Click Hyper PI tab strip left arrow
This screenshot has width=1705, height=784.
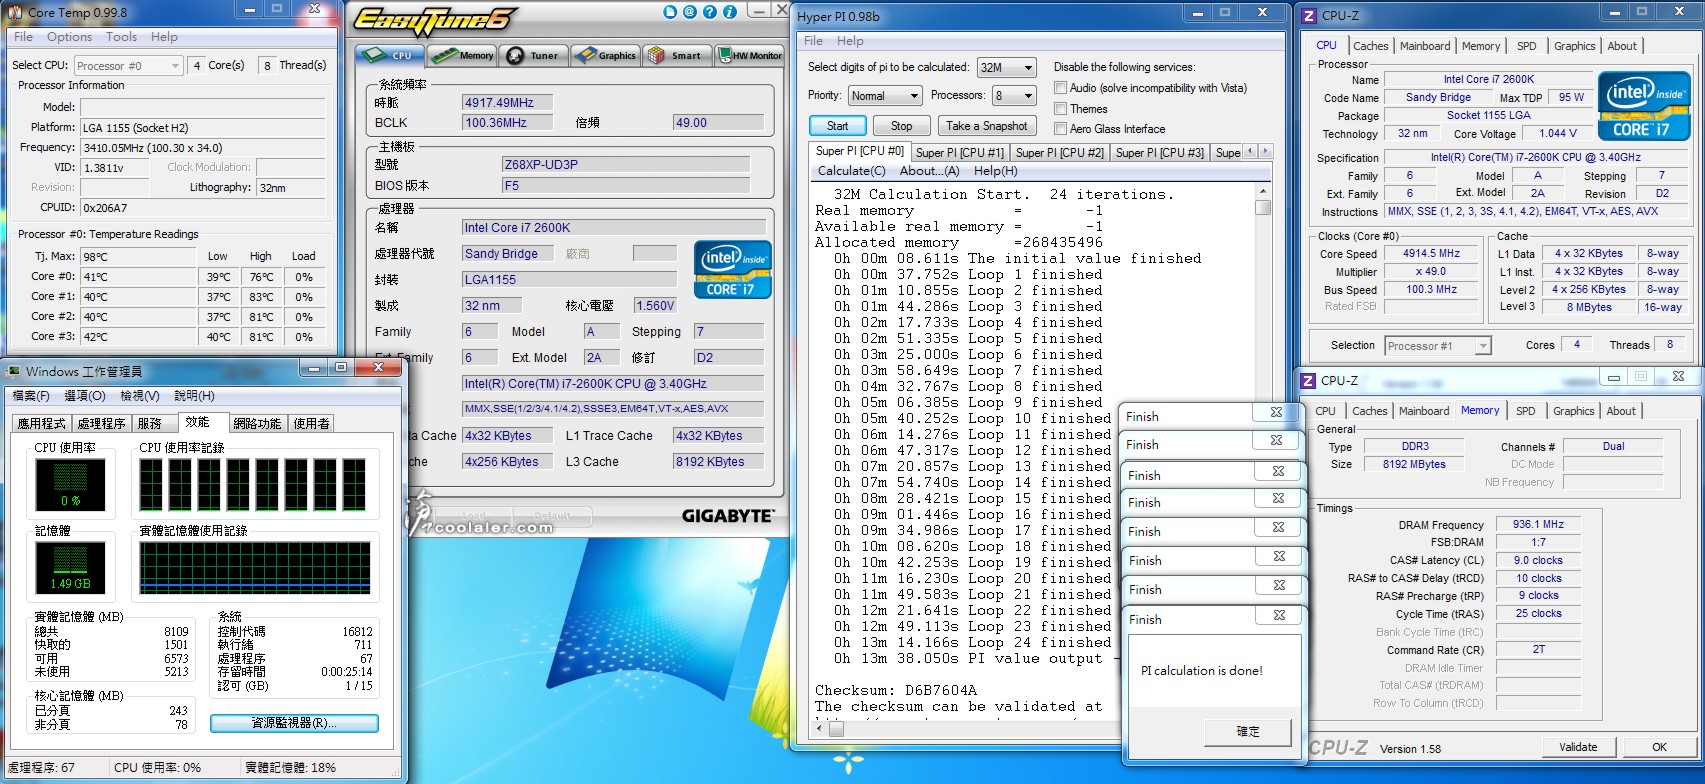coord(1250,152)
